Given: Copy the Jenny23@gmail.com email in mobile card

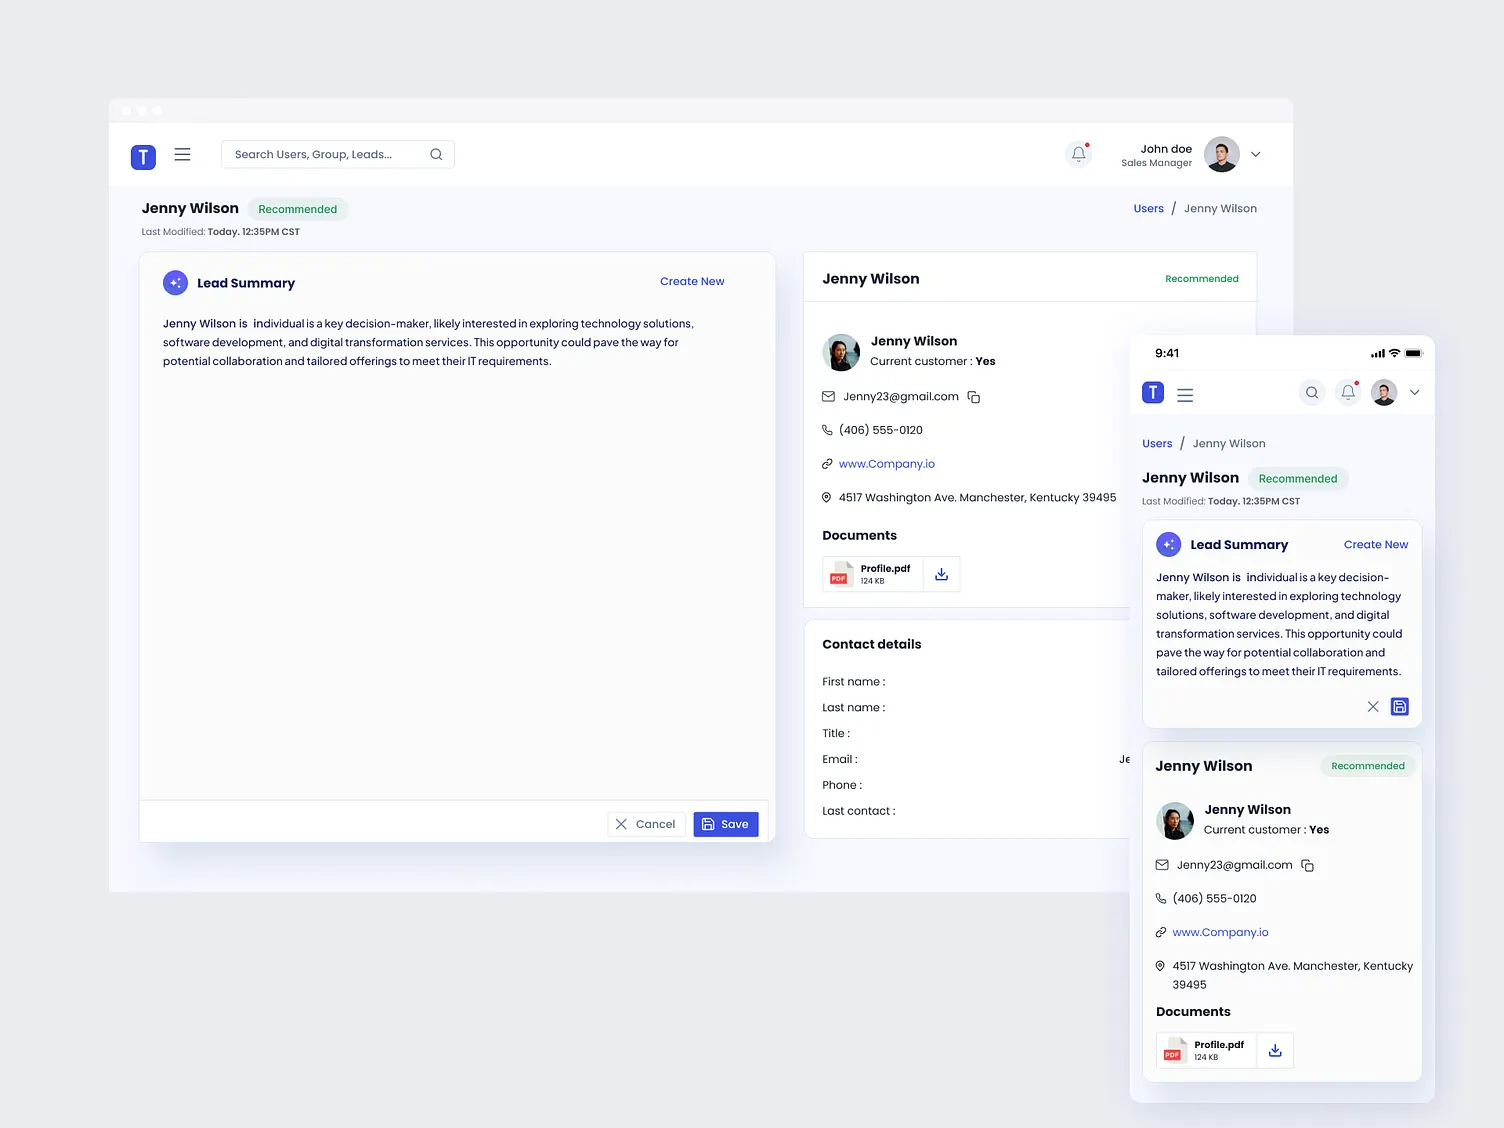Looking at the screenshot, I should pyautogui.click(x=1308, y=866).
